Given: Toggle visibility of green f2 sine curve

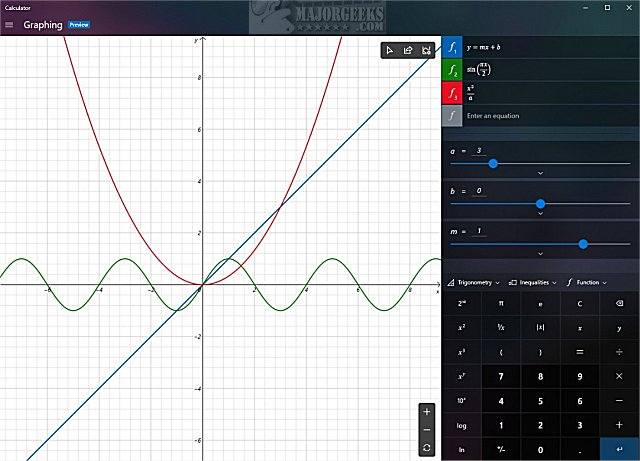Looking at the screenshot, I should point(452,70).
